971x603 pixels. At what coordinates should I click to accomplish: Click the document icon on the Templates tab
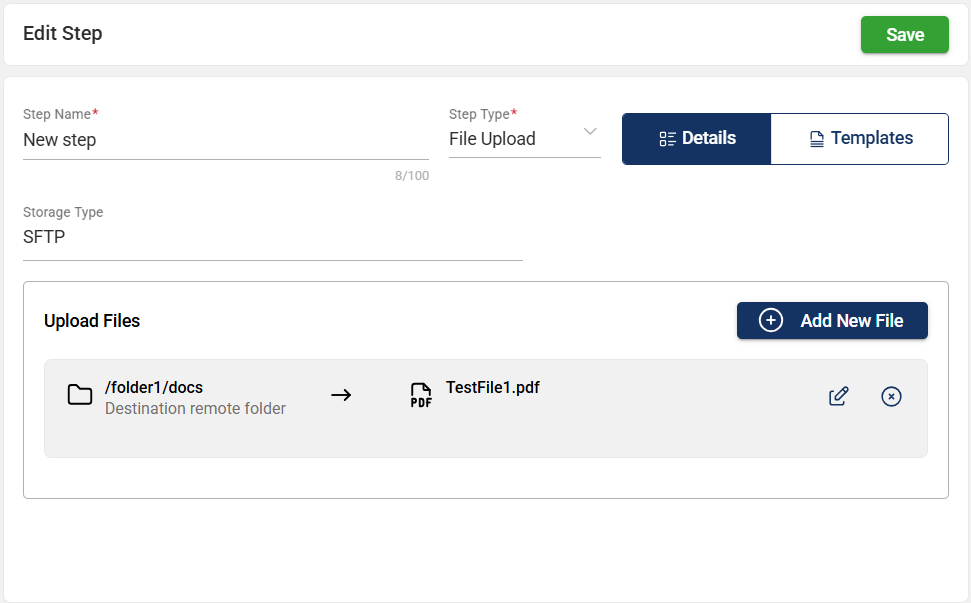click(816, 139)
